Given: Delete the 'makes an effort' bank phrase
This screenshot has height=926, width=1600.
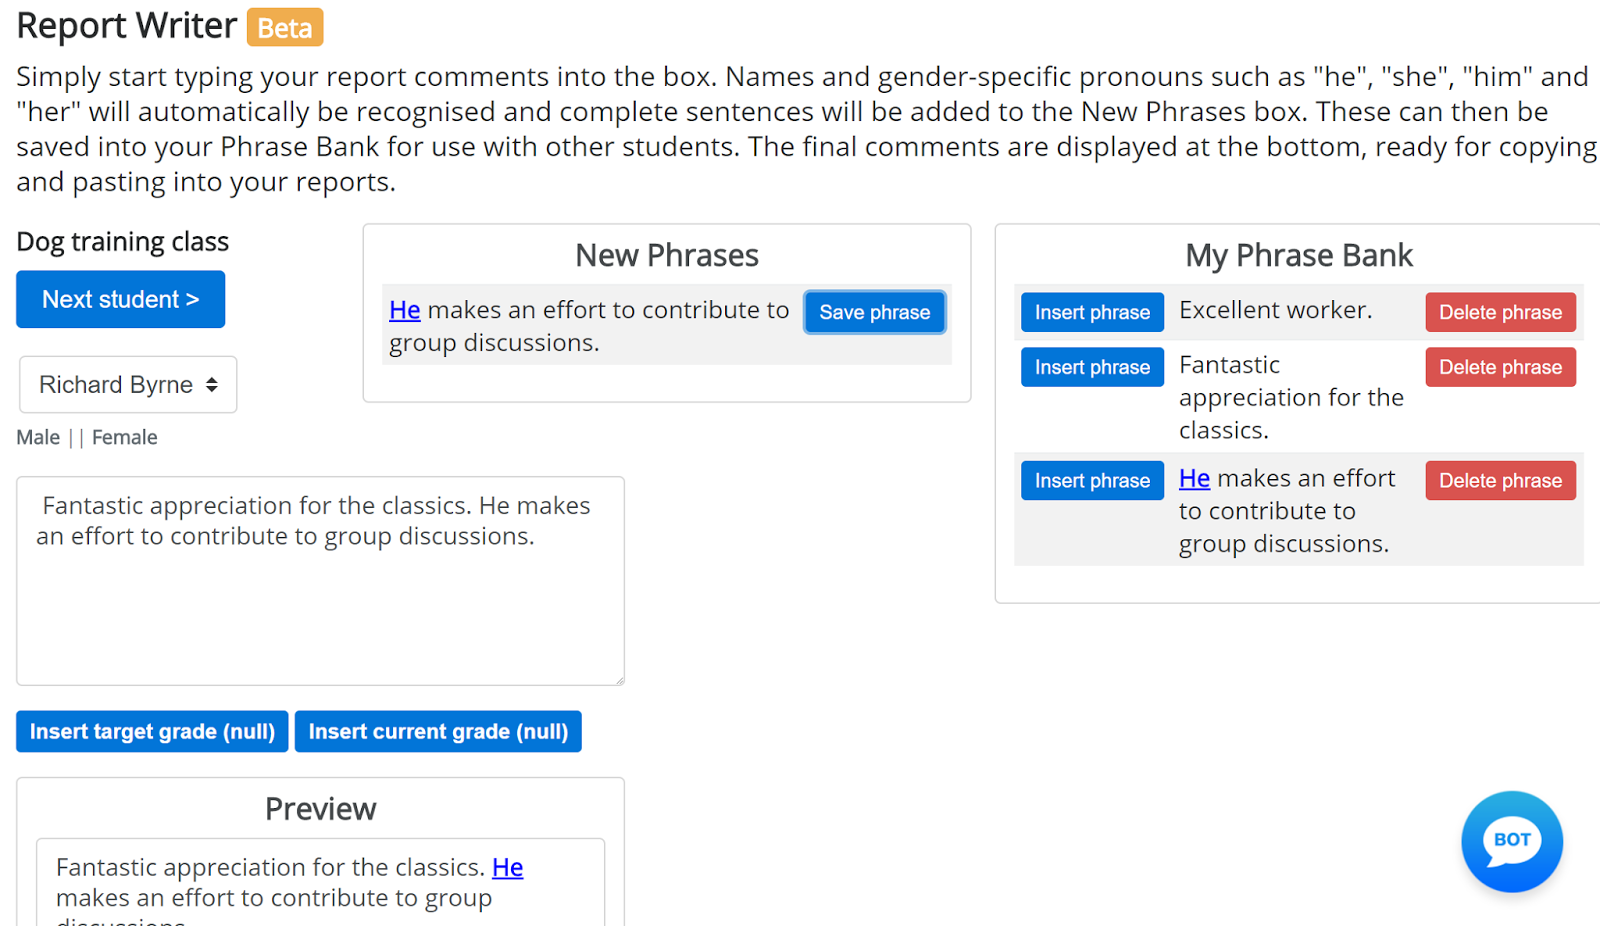Looking at the screenshot, I should pyautogui.click(x=1500, y=481).
